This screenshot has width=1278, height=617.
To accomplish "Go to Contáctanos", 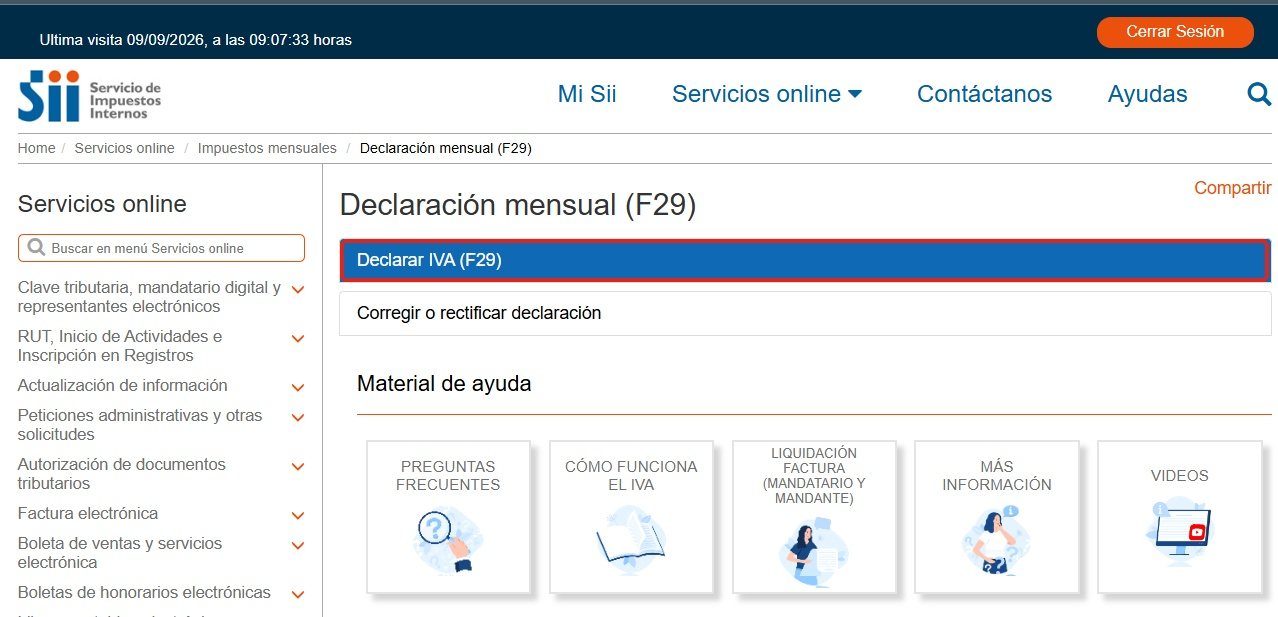I will click(x=984, y=94).
